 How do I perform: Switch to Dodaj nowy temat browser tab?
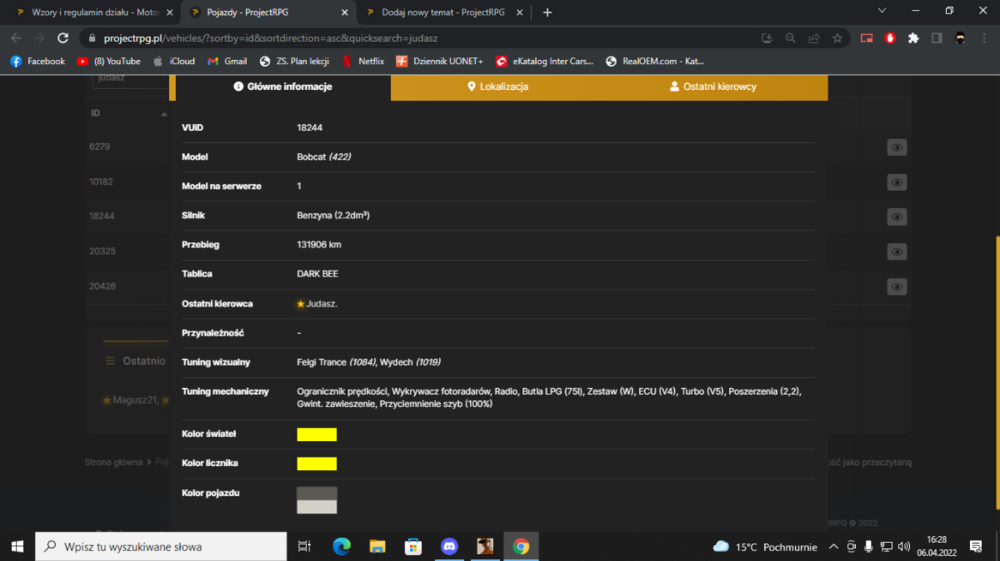[443, 12]
